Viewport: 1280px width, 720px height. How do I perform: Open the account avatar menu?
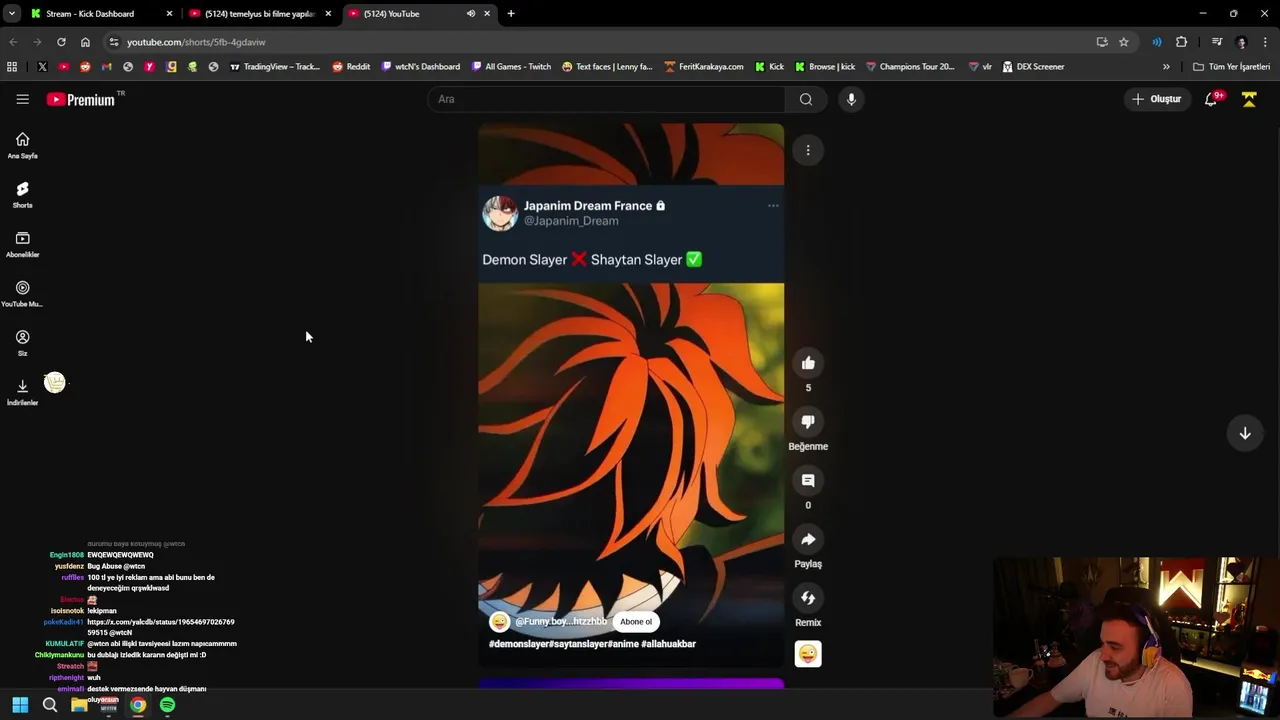(x=1249, y=99)
